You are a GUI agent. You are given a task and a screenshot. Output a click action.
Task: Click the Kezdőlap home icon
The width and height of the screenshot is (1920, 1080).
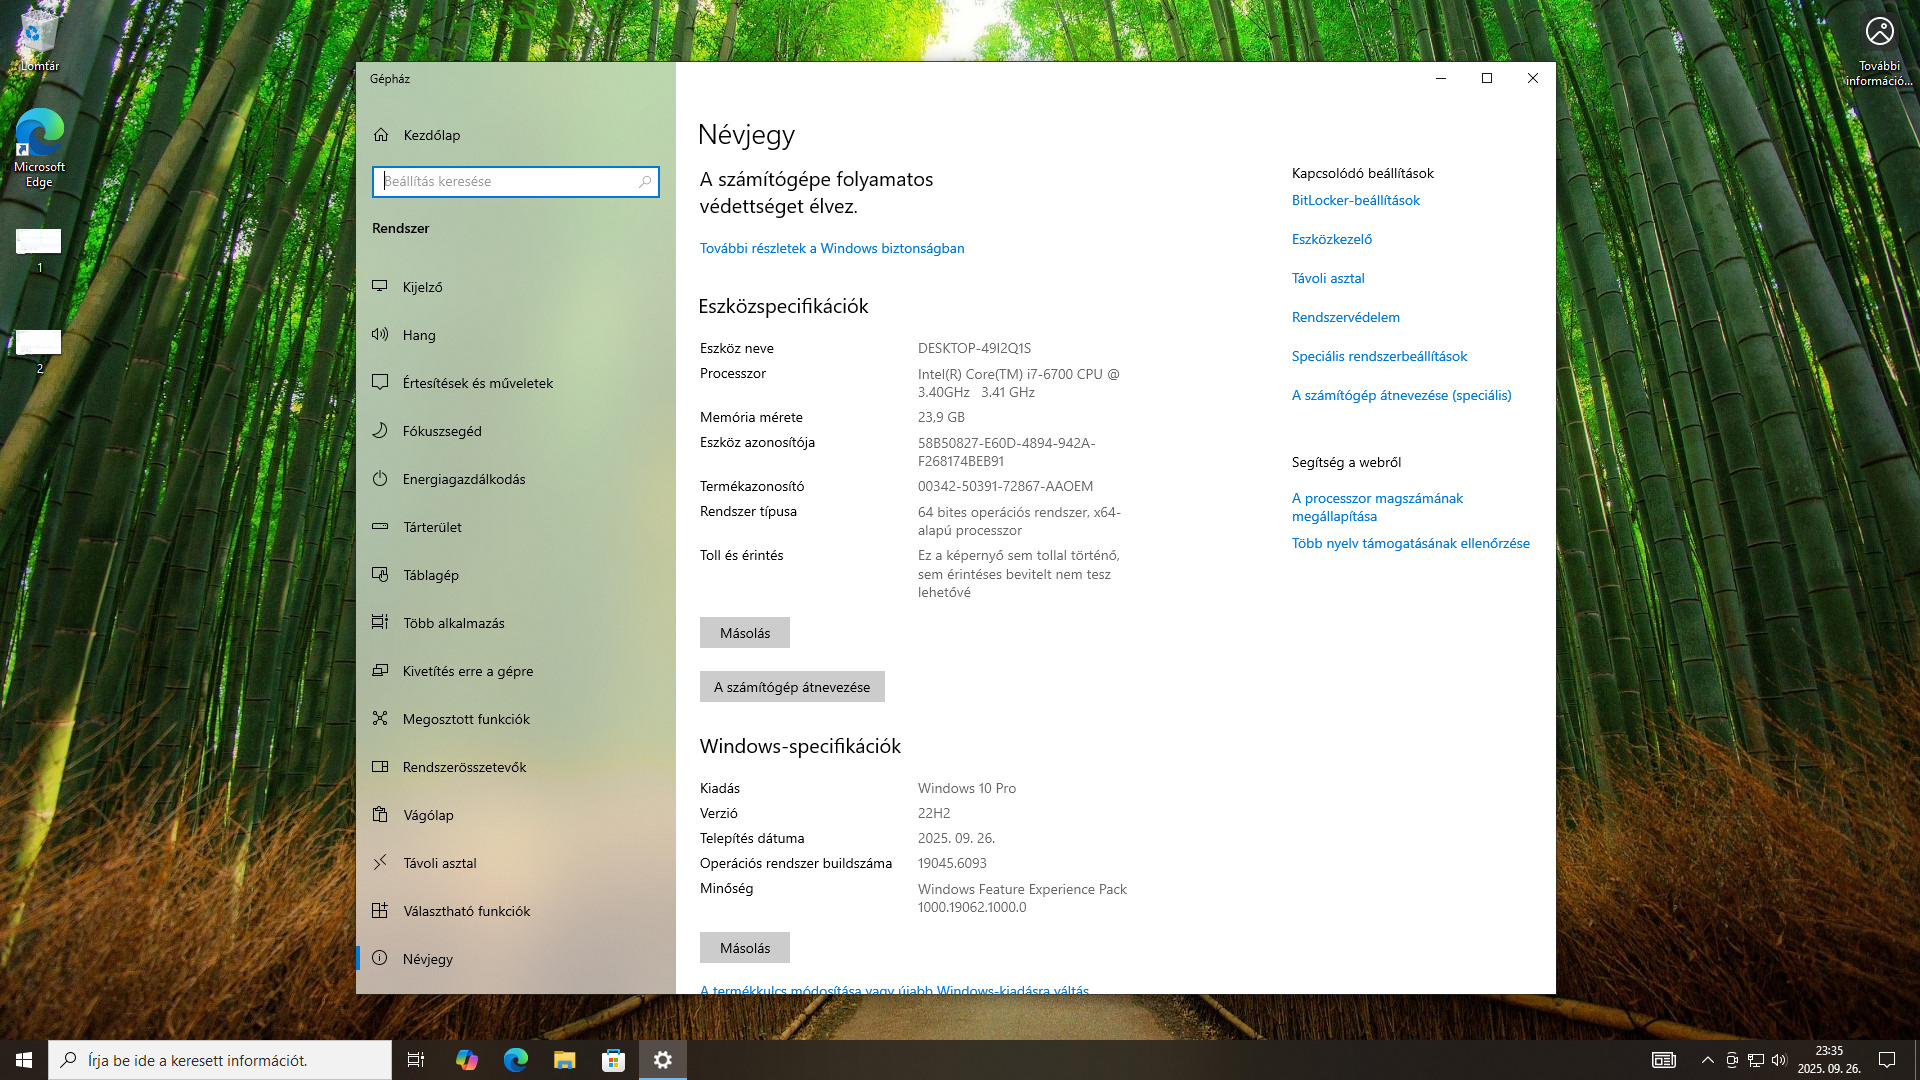[381, 134]
